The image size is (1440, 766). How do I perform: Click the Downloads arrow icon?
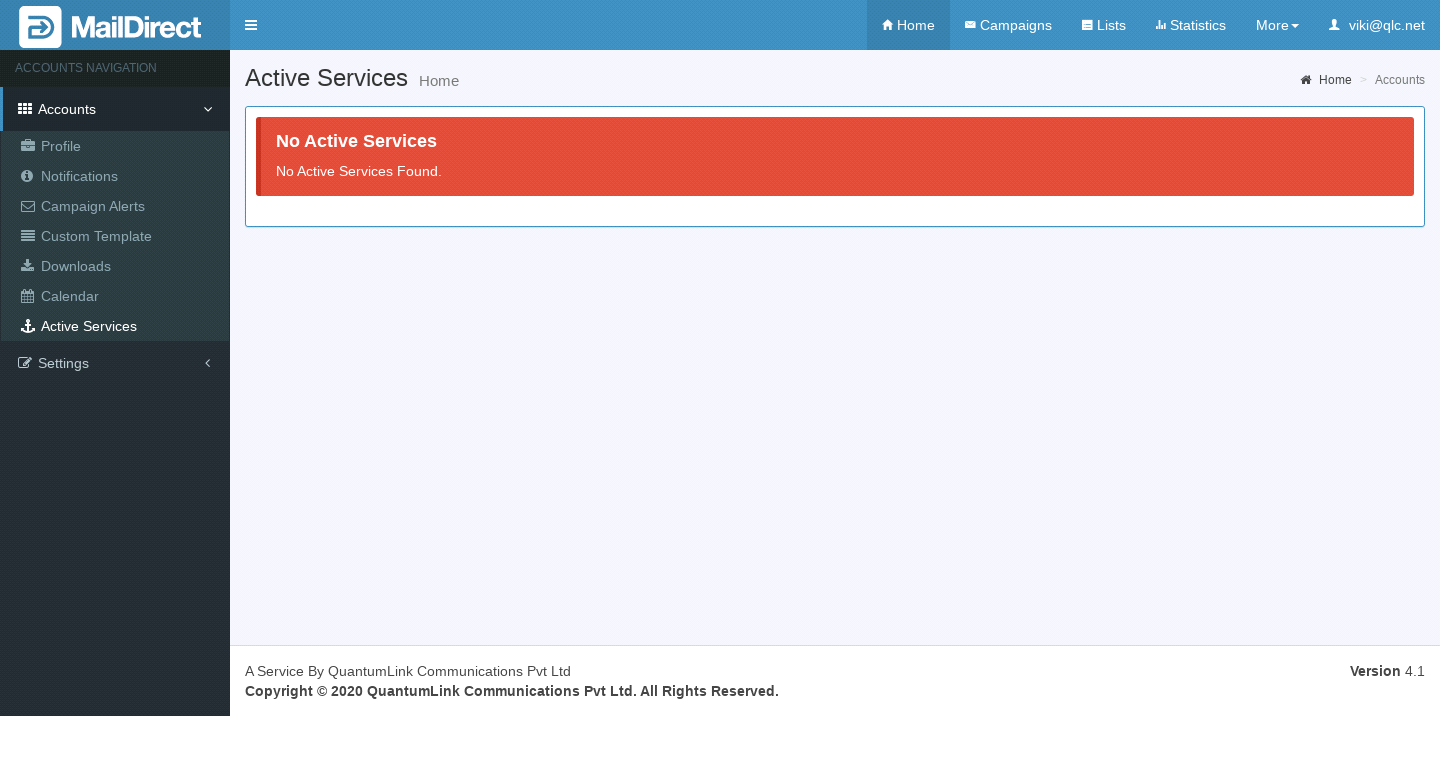point(28,266)
